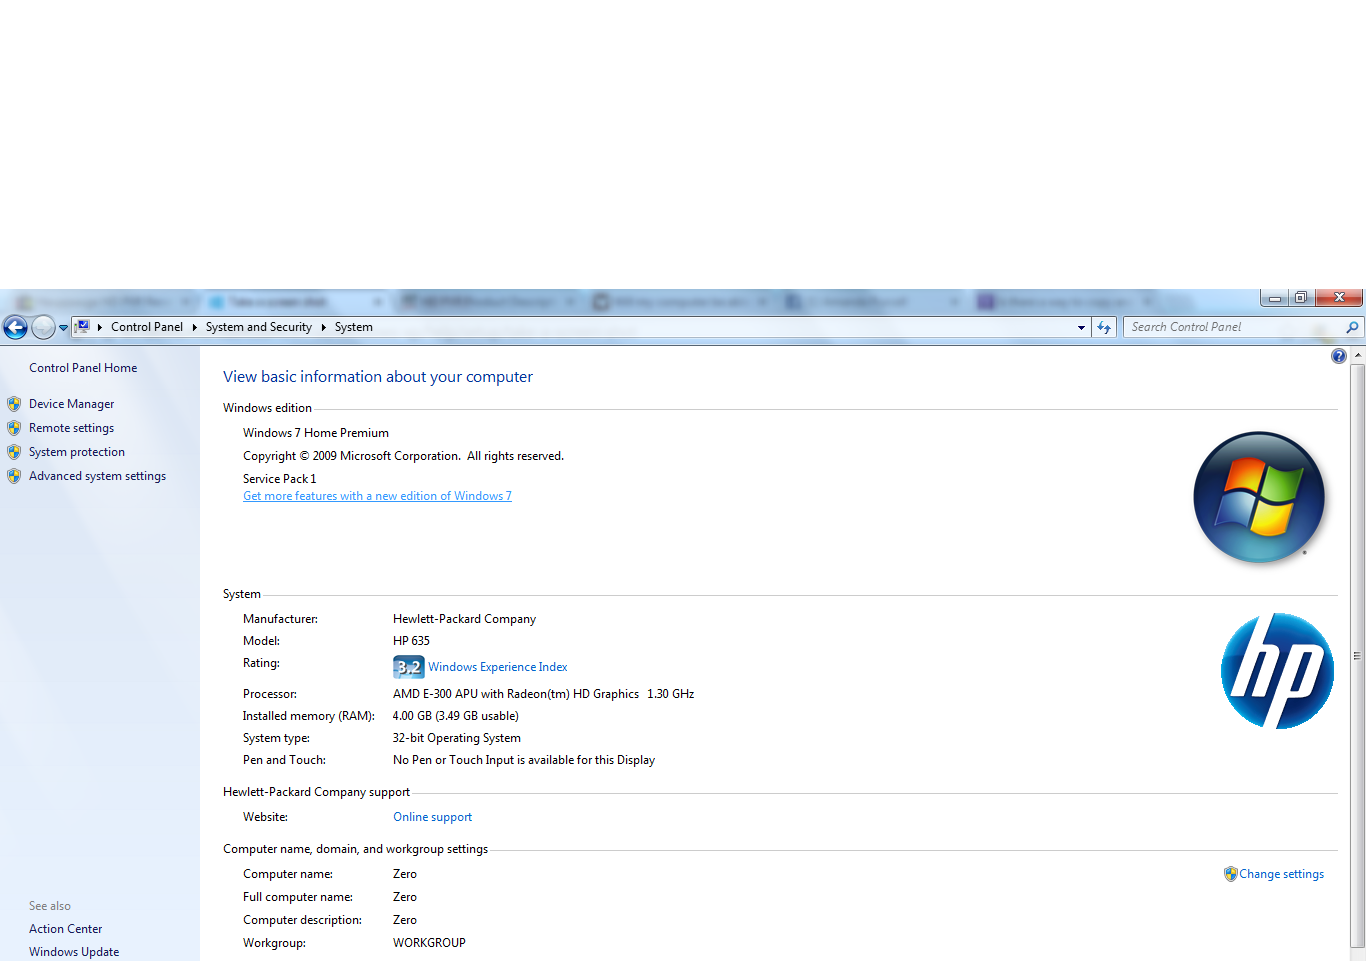
Task: Click the heading View basic information about your computer
Action: [378, 377]
